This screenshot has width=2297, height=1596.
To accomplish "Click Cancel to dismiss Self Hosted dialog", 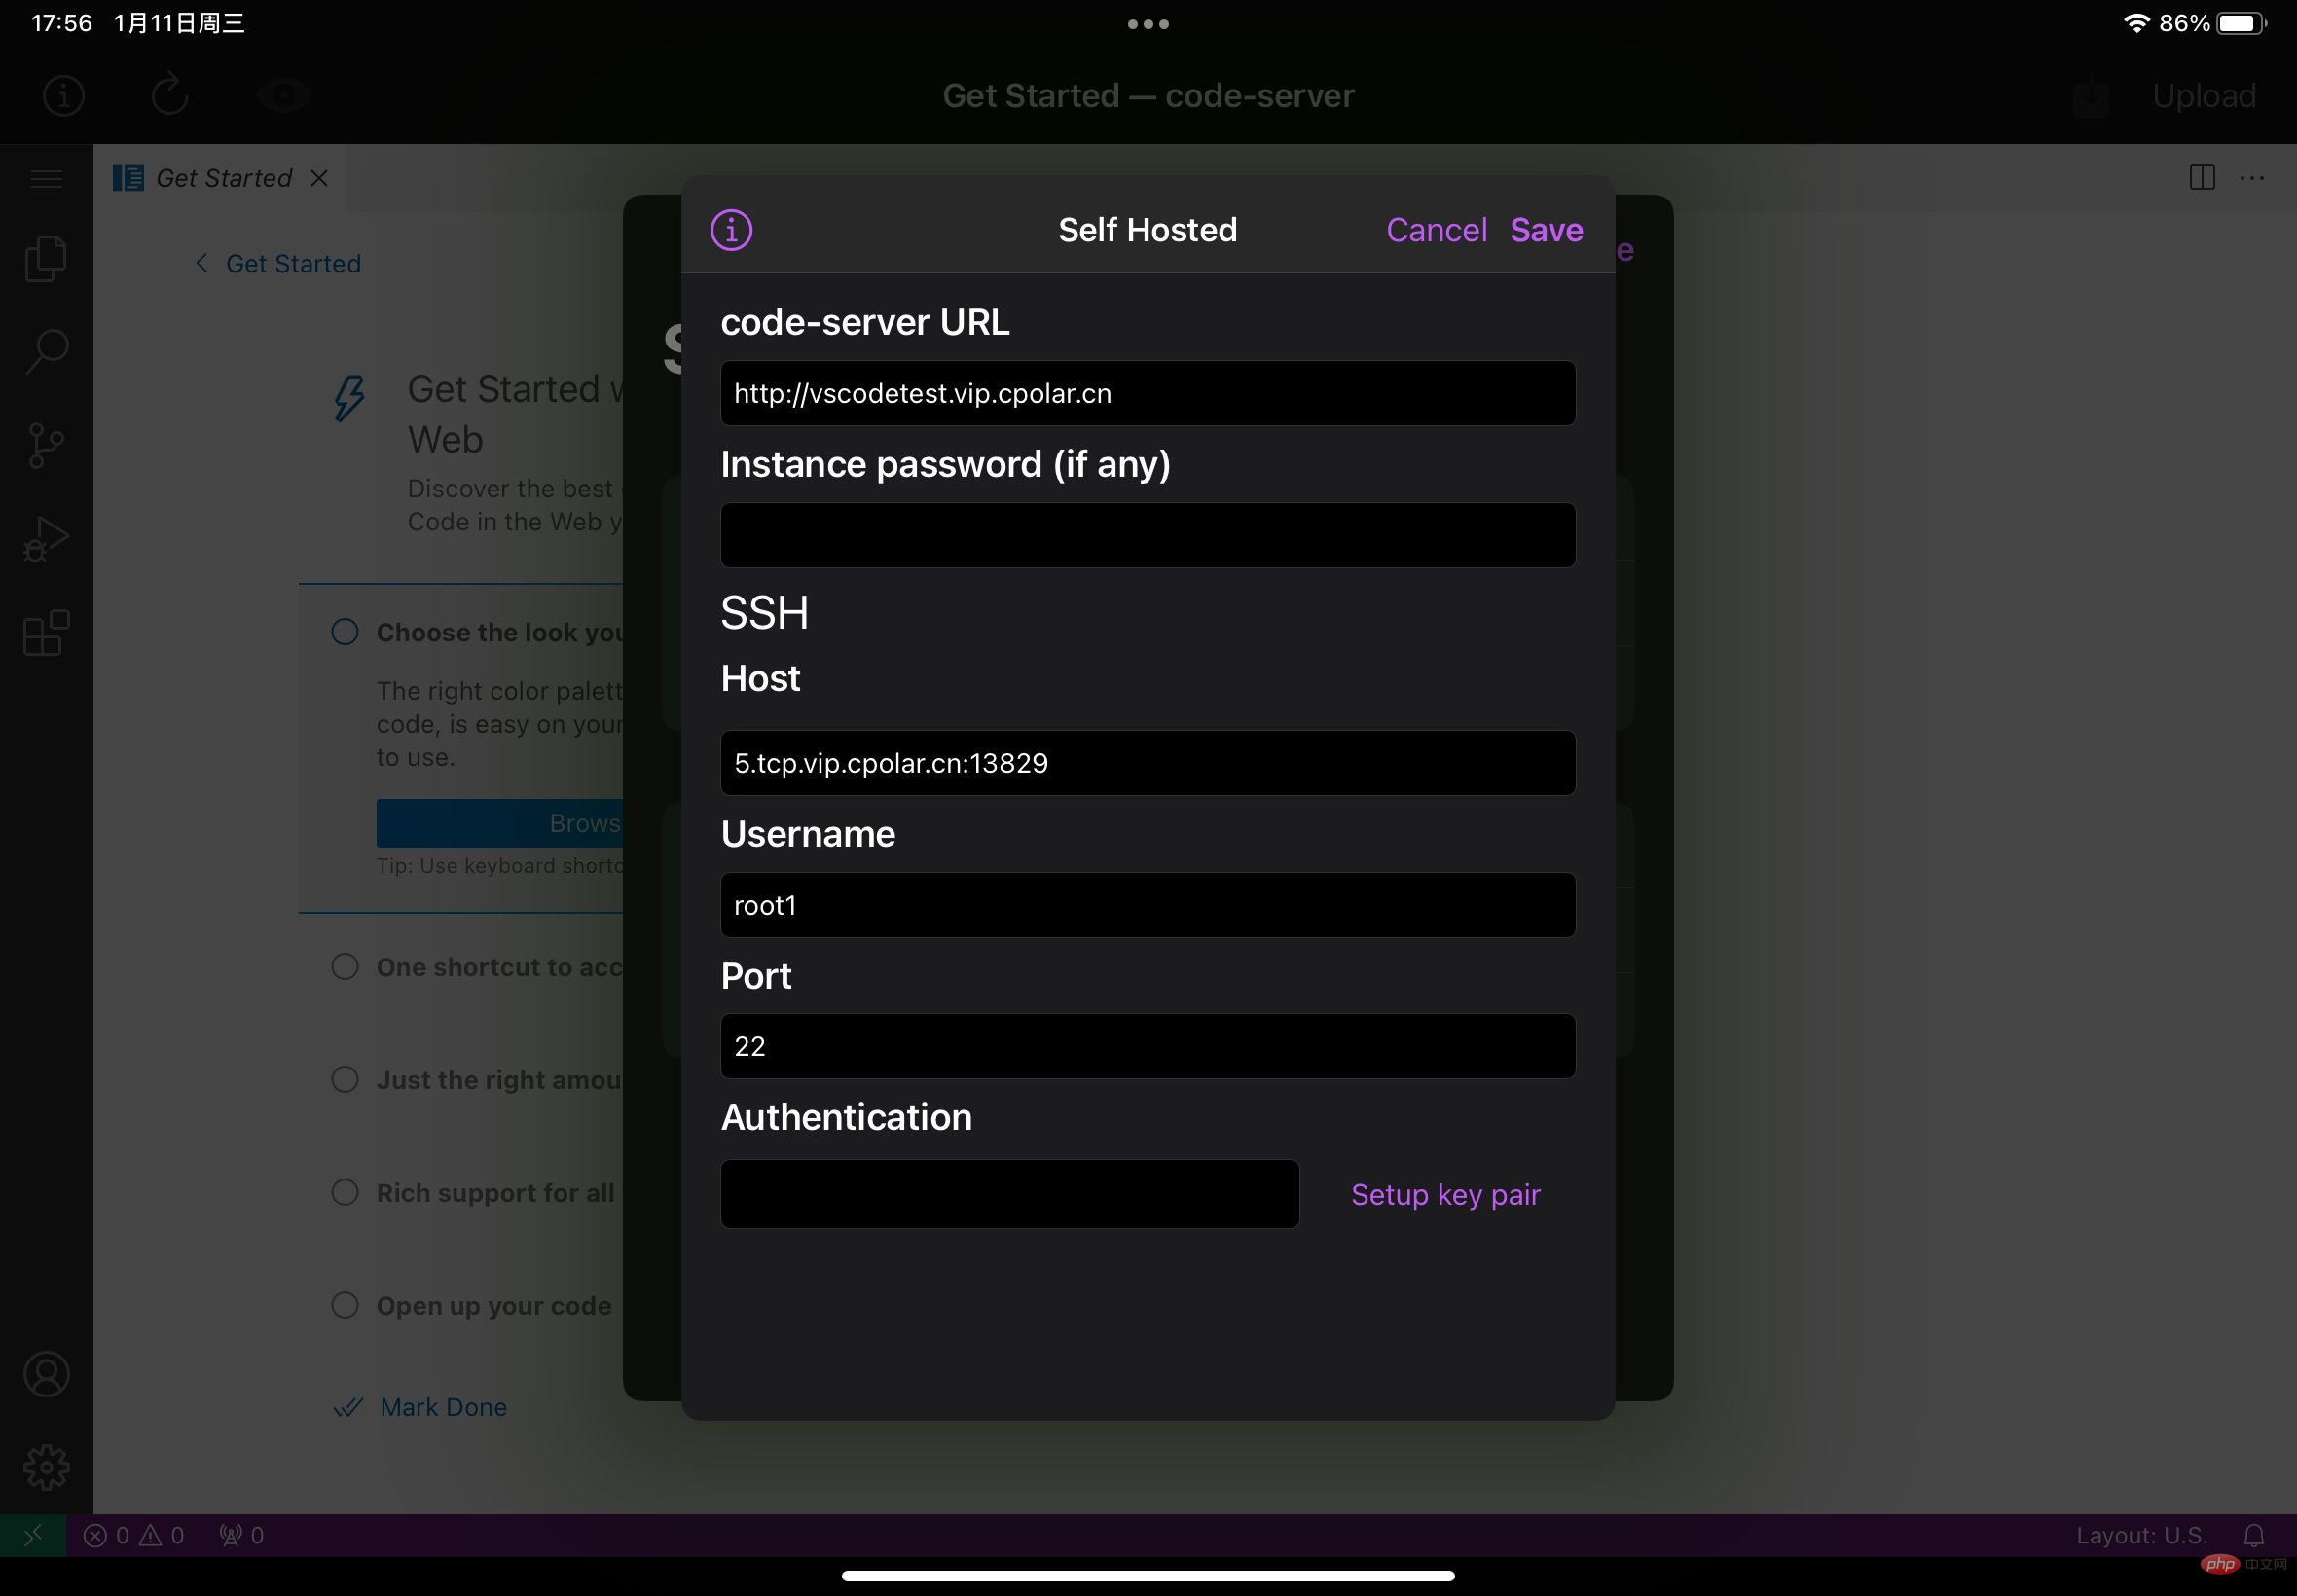I will click(1433, 229).
